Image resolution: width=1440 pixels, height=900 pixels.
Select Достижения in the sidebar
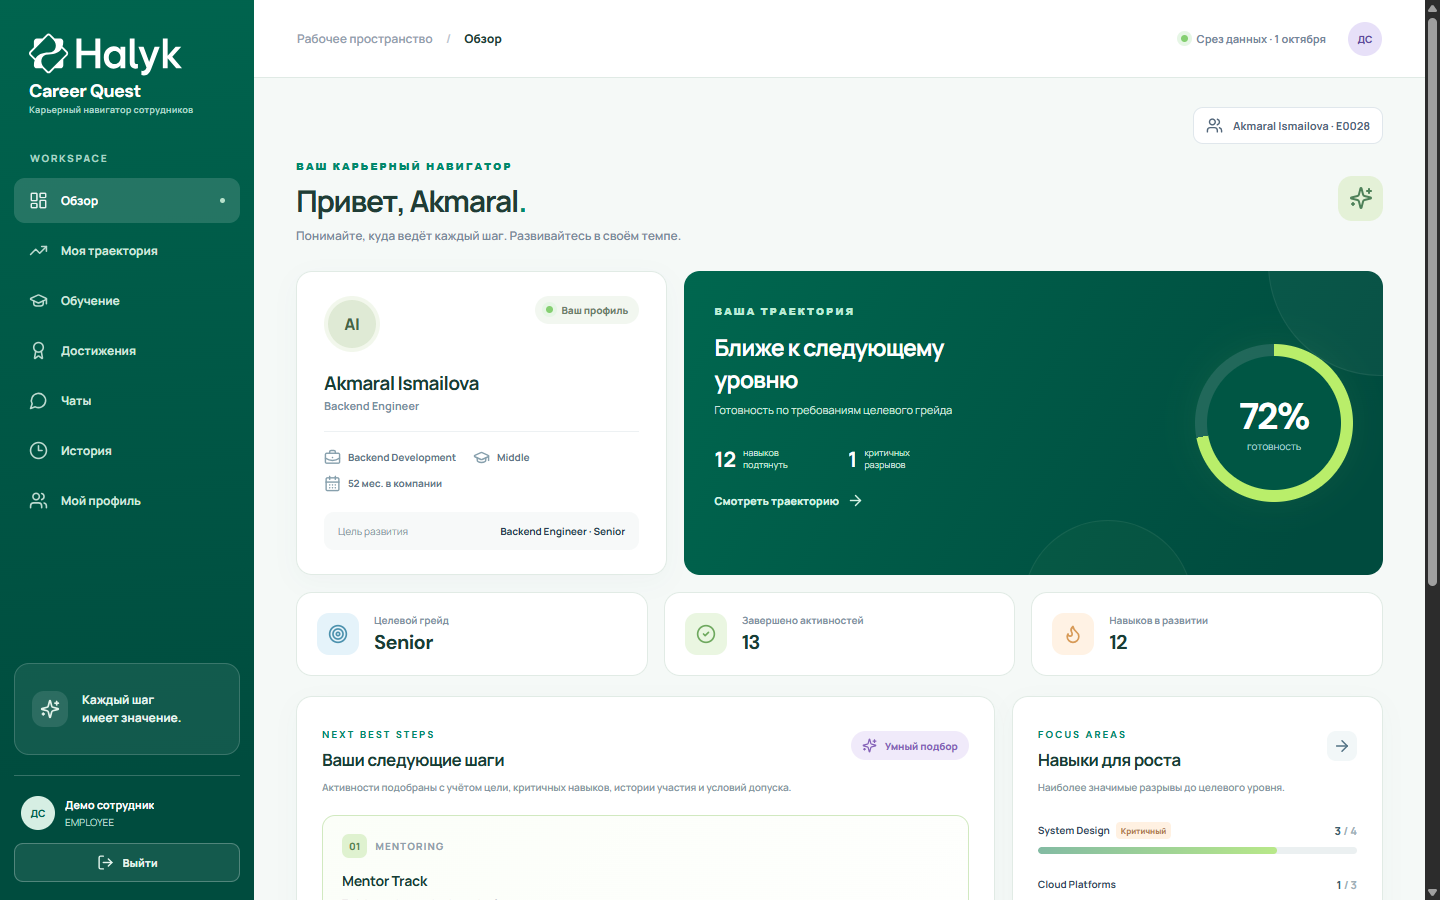click(127, 350)
